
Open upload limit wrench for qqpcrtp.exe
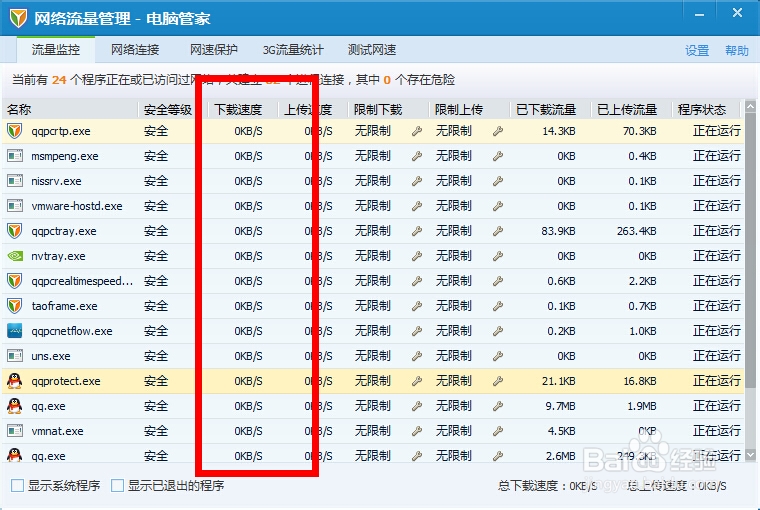498,131
